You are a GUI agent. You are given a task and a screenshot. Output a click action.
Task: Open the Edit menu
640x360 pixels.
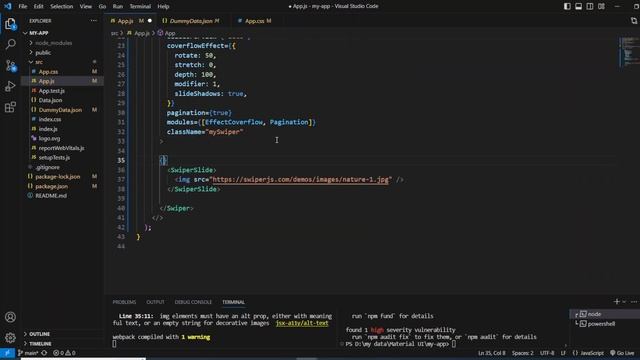tap(38, 6)
